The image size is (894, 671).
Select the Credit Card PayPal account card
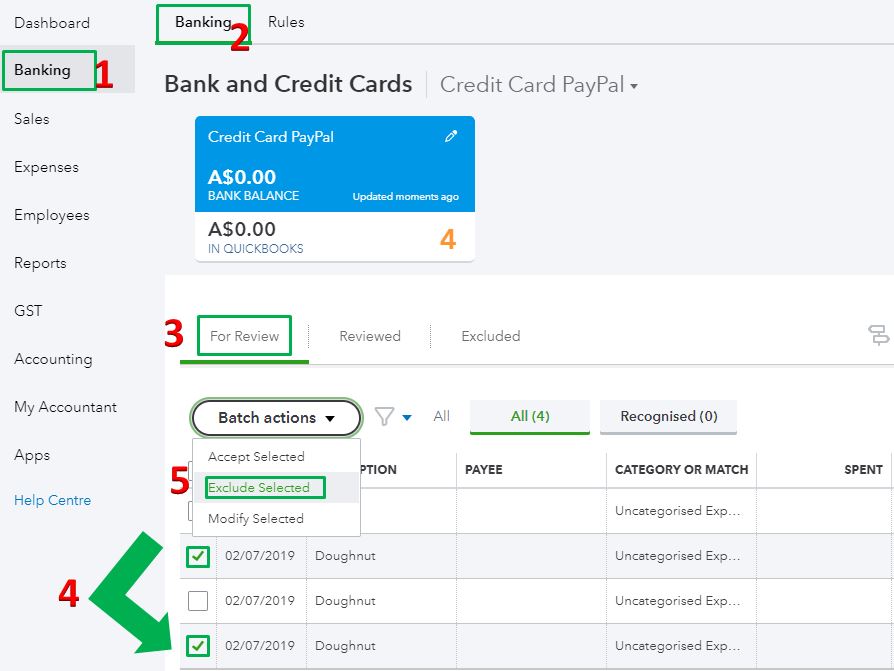335,189
